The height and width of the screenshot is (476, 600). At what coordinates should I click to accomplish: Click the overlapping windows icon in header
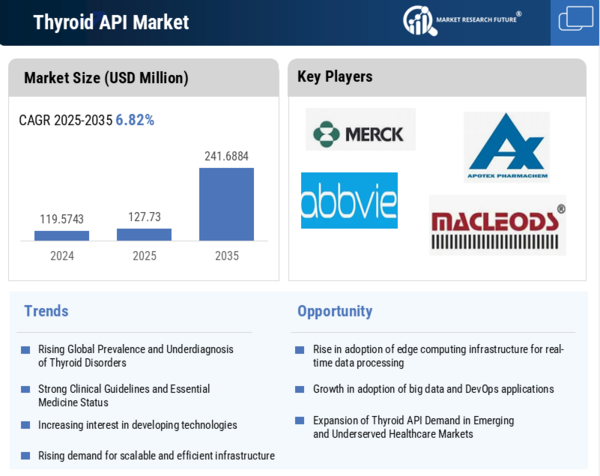pos(576,20)
